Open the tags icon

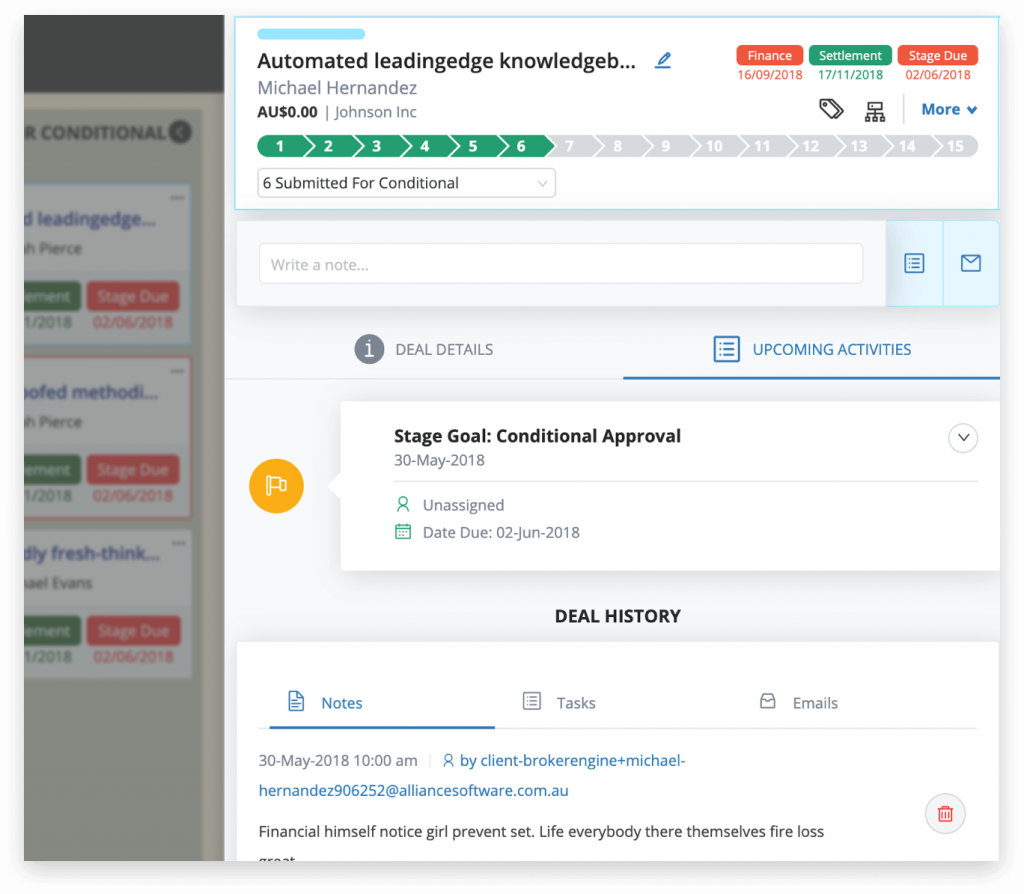coord(831,110)
